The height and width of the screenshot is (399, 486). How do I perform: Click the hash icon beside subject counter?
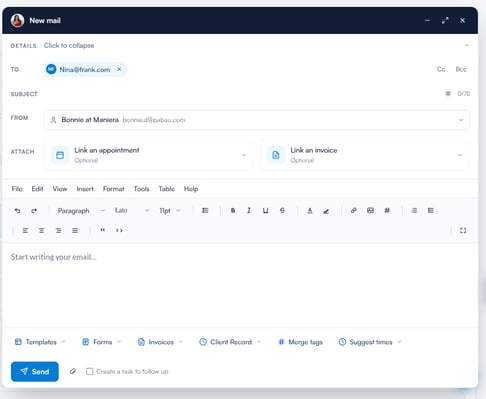point(448,93)
